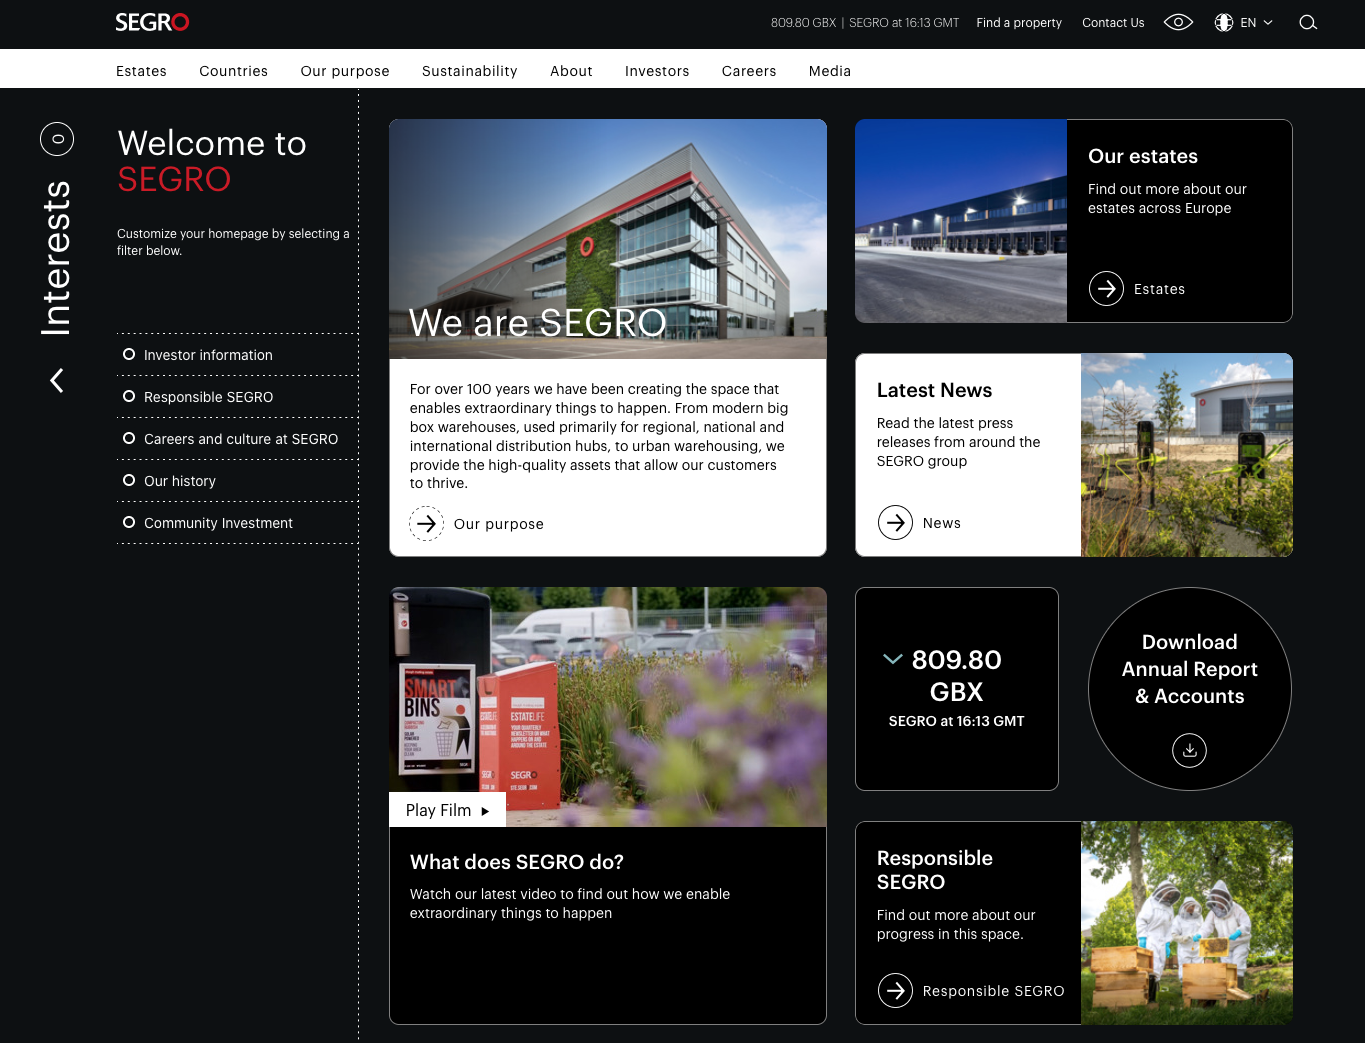This screenshot has width=1365, height=1043.
Task: Click the annual report download icon
Action: [x=1189, y=750]
